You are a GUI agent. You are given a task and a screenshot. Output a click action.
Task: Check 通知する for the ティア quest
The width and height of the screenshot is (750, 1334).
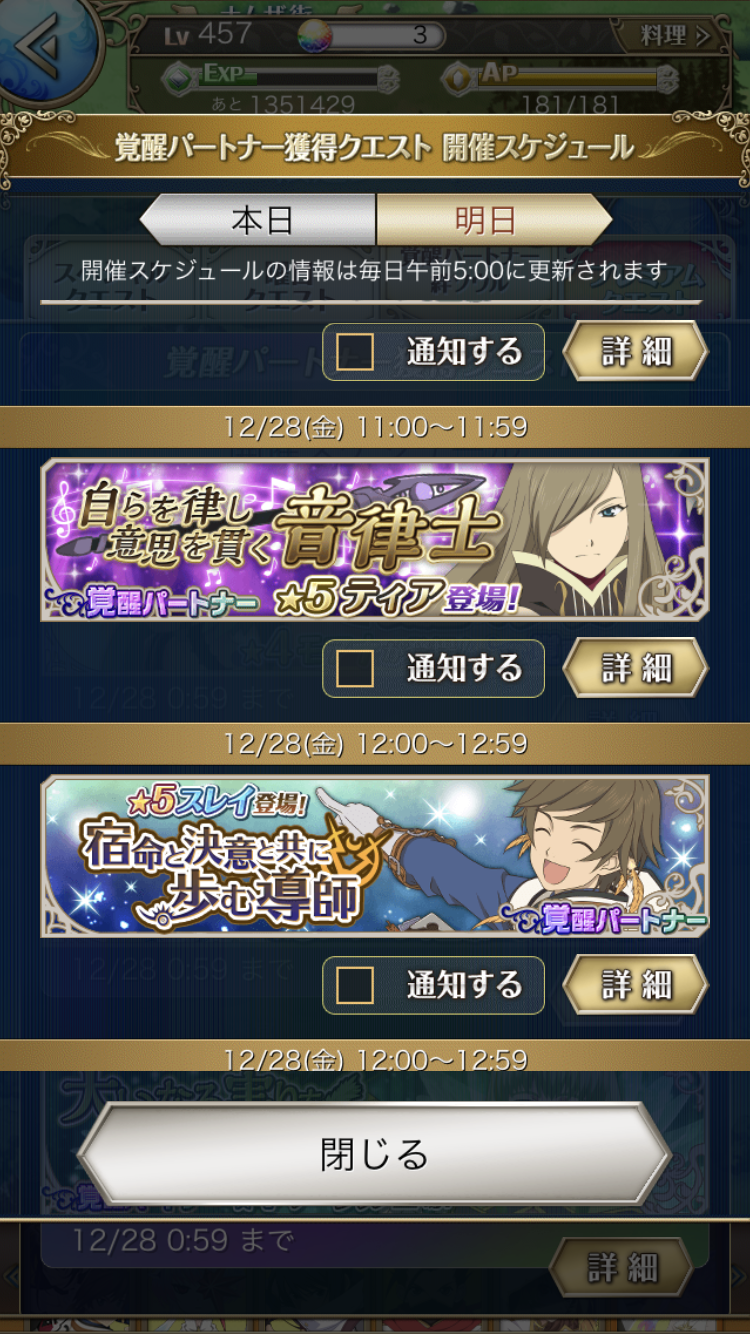(355, 669)
